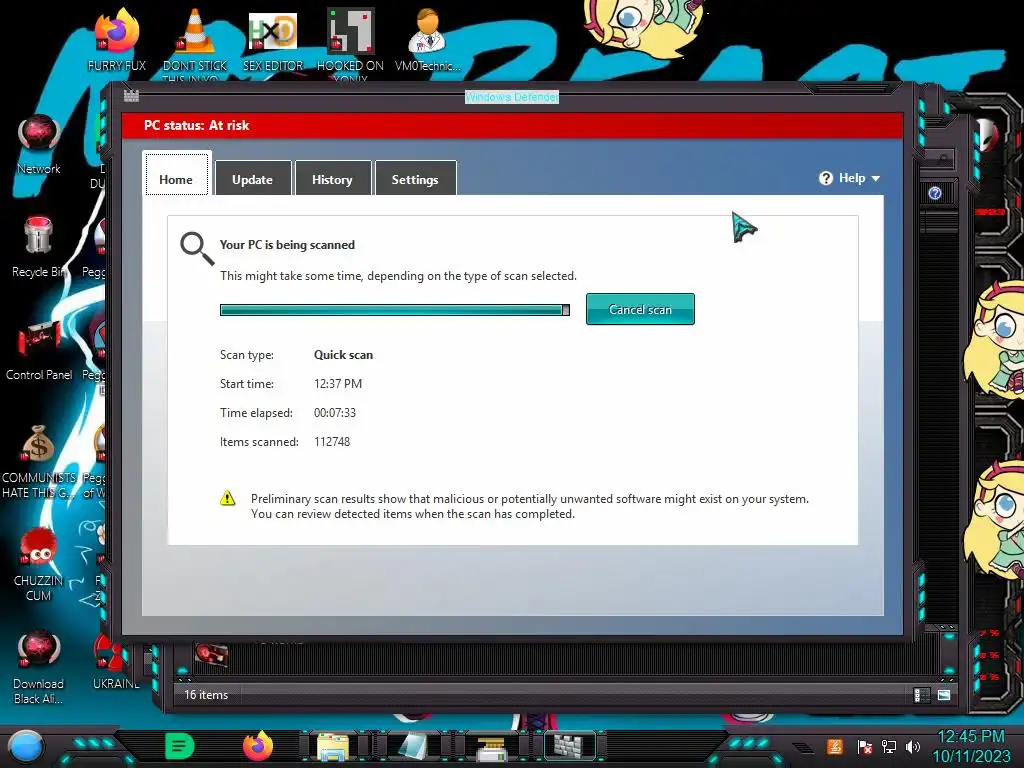Screen dimensions: 1024x768
Task: Select the file thumbnail in the Explorer window
Action: [211, 654]
